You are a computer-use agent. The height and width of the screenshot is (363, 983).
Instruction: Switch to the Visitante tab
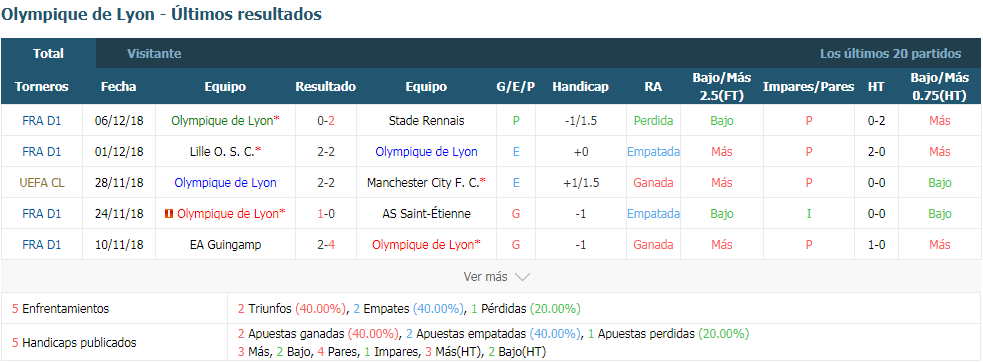pos(154,53)
